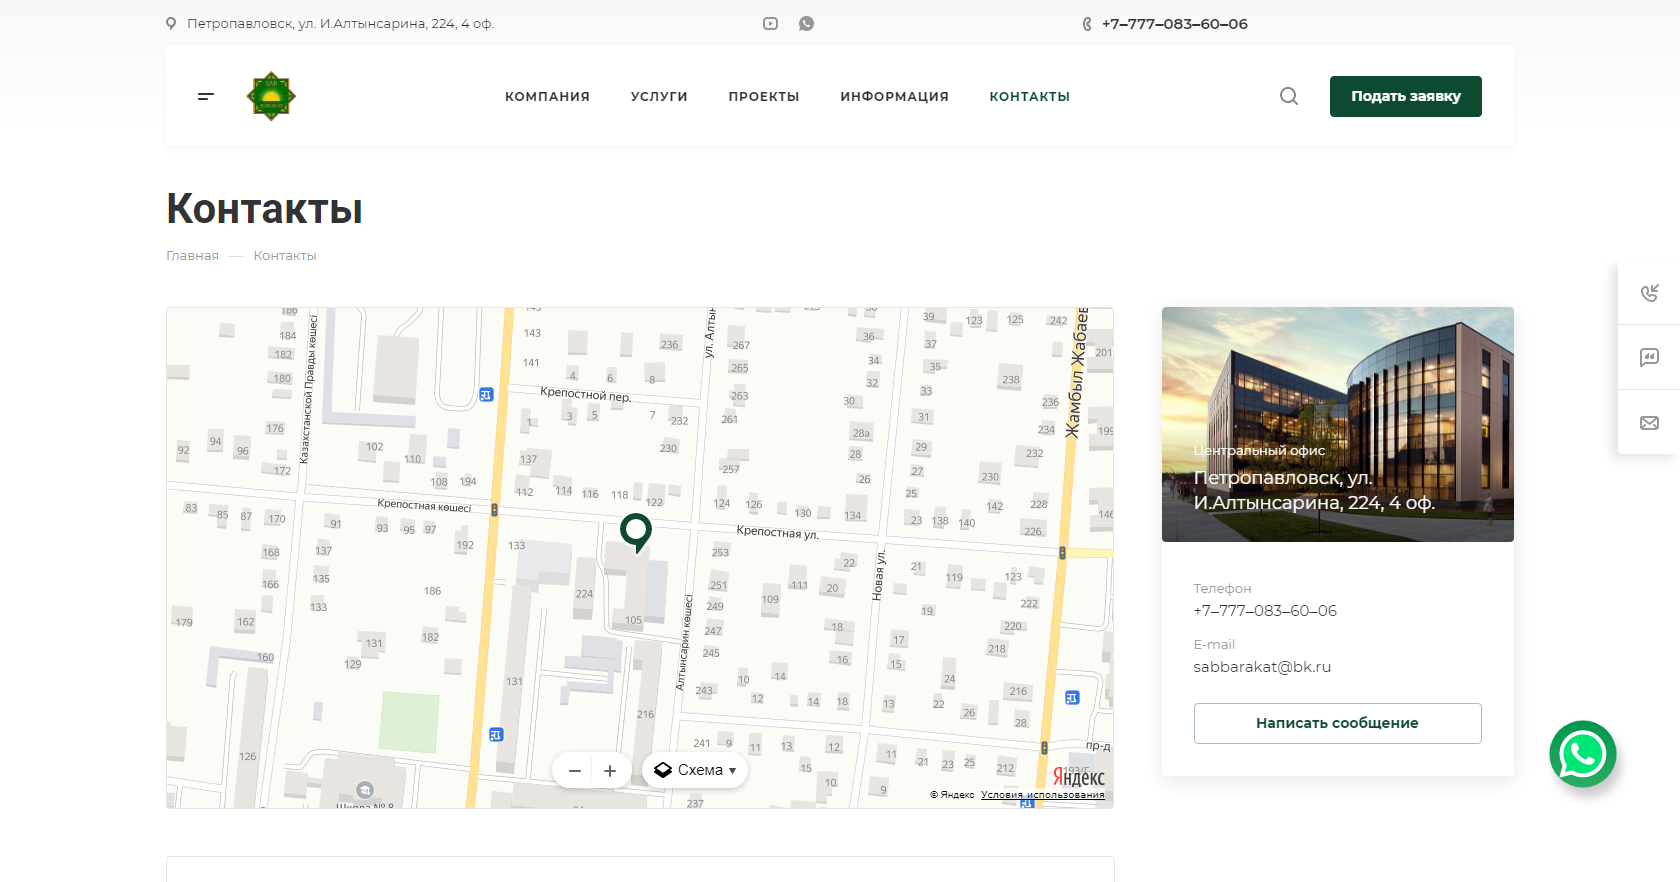Go to Главная breadcrumb link
The image size is (1680, 882).
tap(192, 256)
